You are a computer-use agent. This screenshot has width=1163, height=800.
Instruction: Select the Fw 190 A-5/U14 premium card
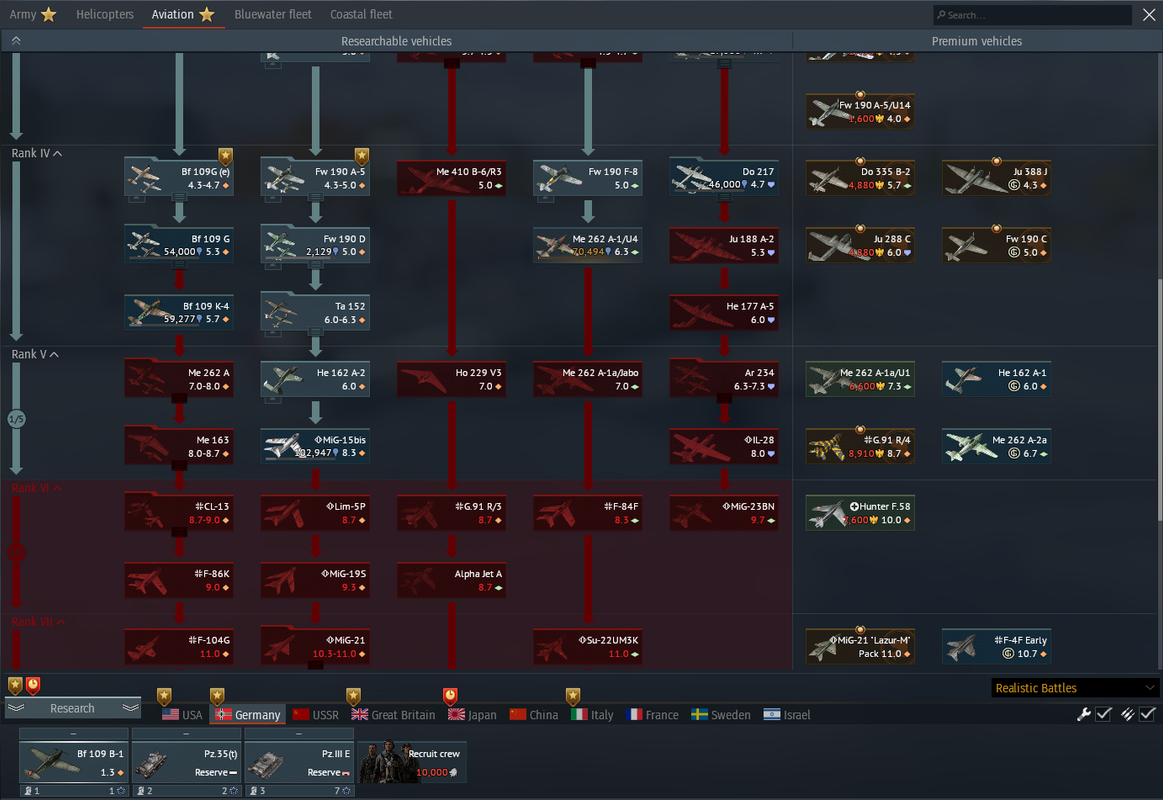tap(860, 111)
